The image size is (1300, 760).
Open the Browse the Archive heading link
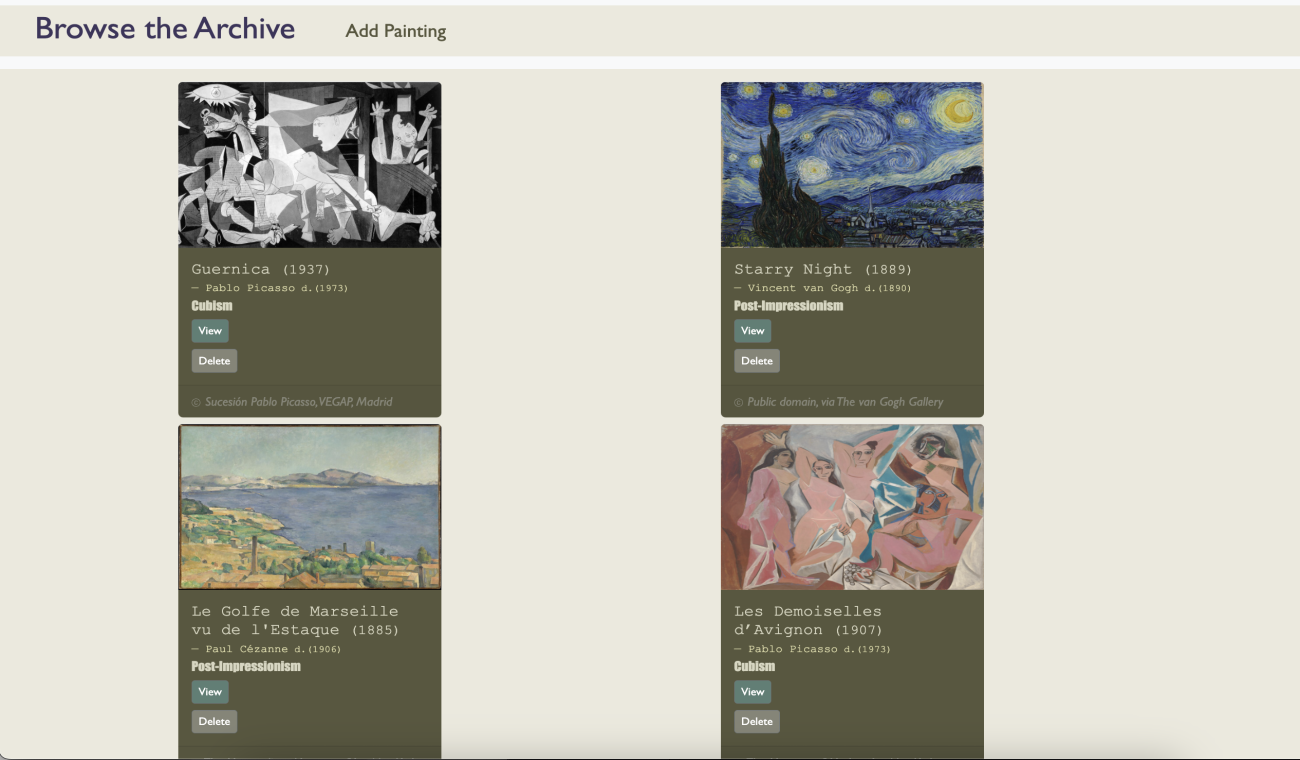point(165,29)
